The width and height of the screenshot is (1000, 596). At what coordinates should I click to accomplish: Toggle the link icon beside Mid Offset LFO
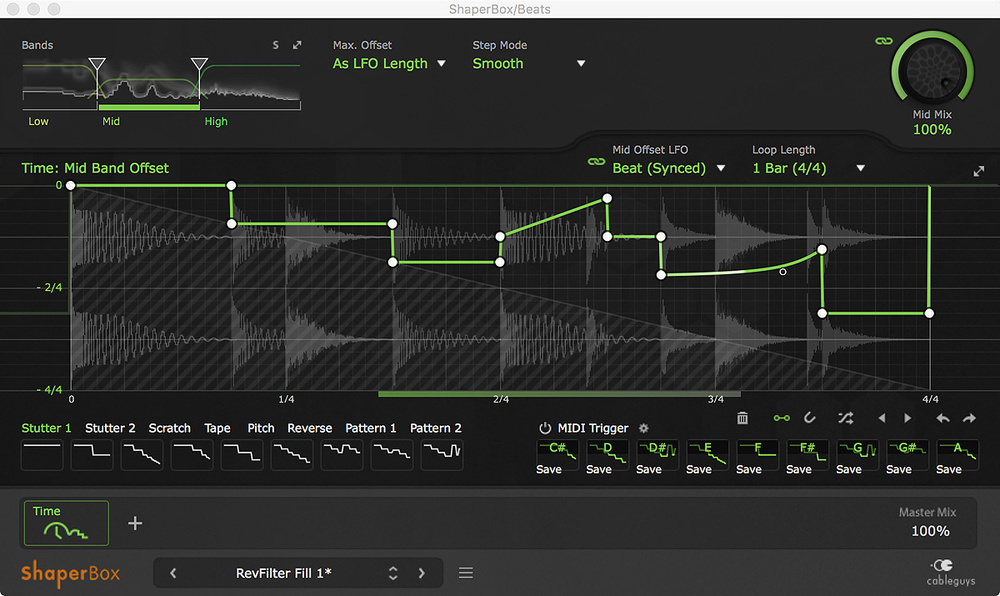click(596, 162)
